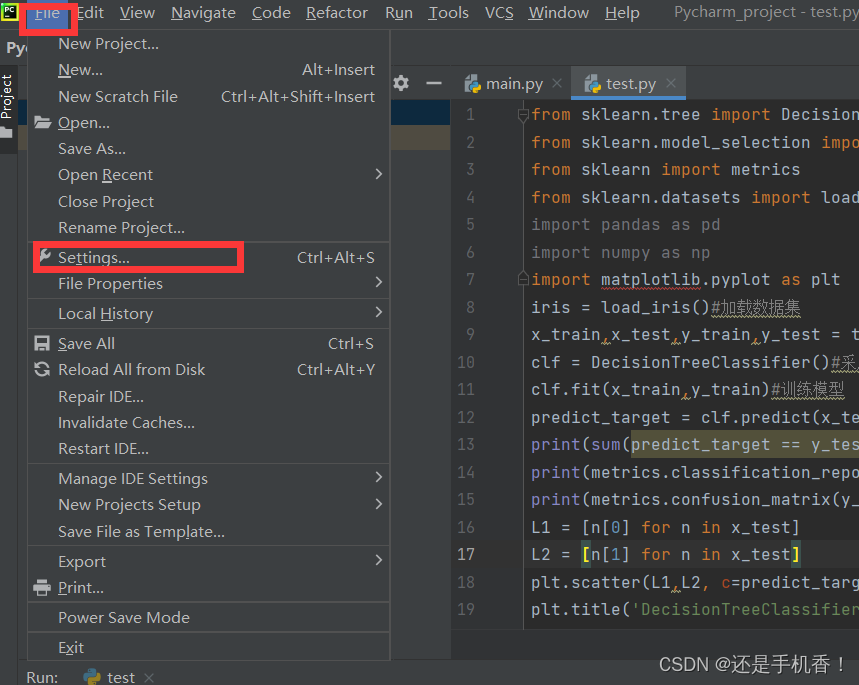859x685 pixels.
Task: Select Save File as Template... entry
Action: [209, 532]
